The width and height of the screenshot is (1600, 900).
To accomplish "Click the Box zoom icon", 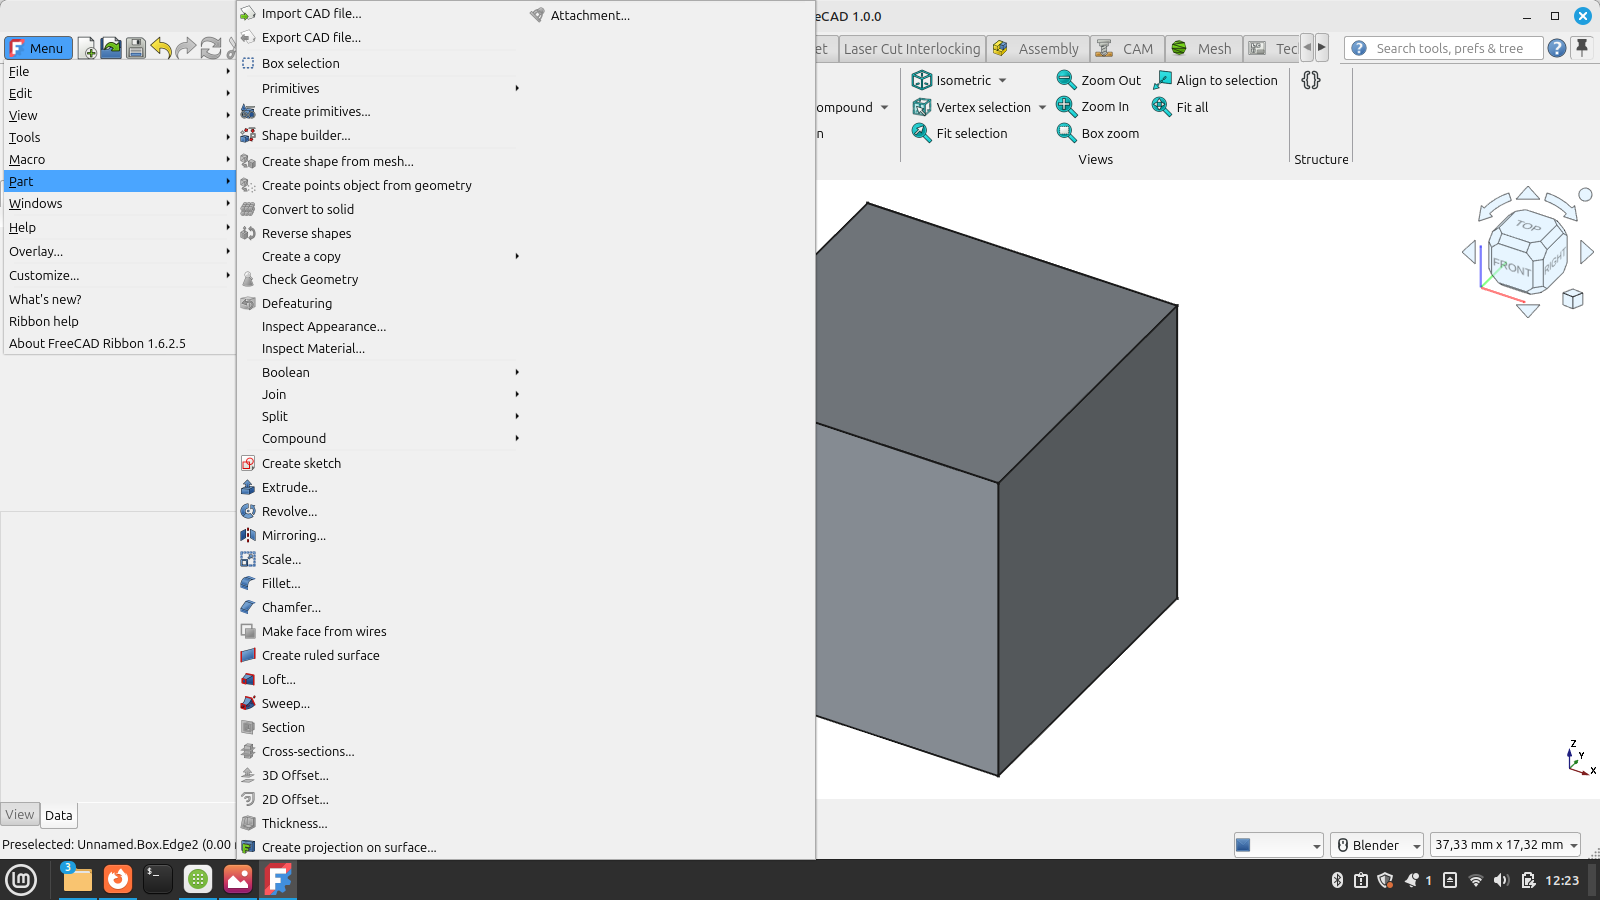I will pyautogui.click(x=1066, y=133).
